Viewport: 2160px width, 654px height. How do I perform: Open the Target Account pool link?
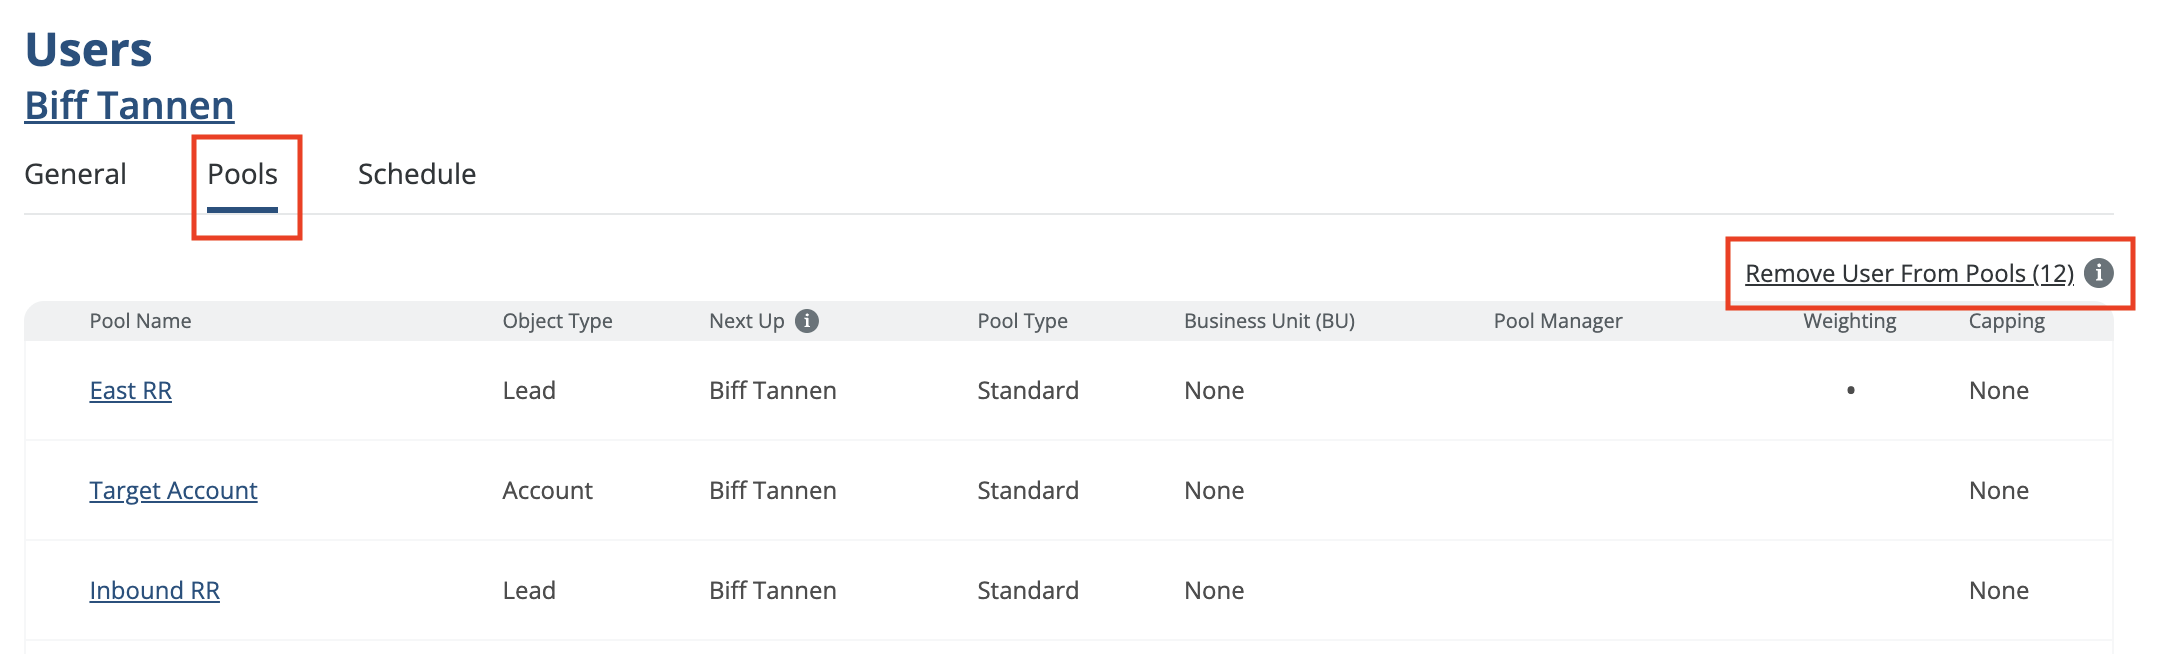pyautogui.click(x=173, y=491)
